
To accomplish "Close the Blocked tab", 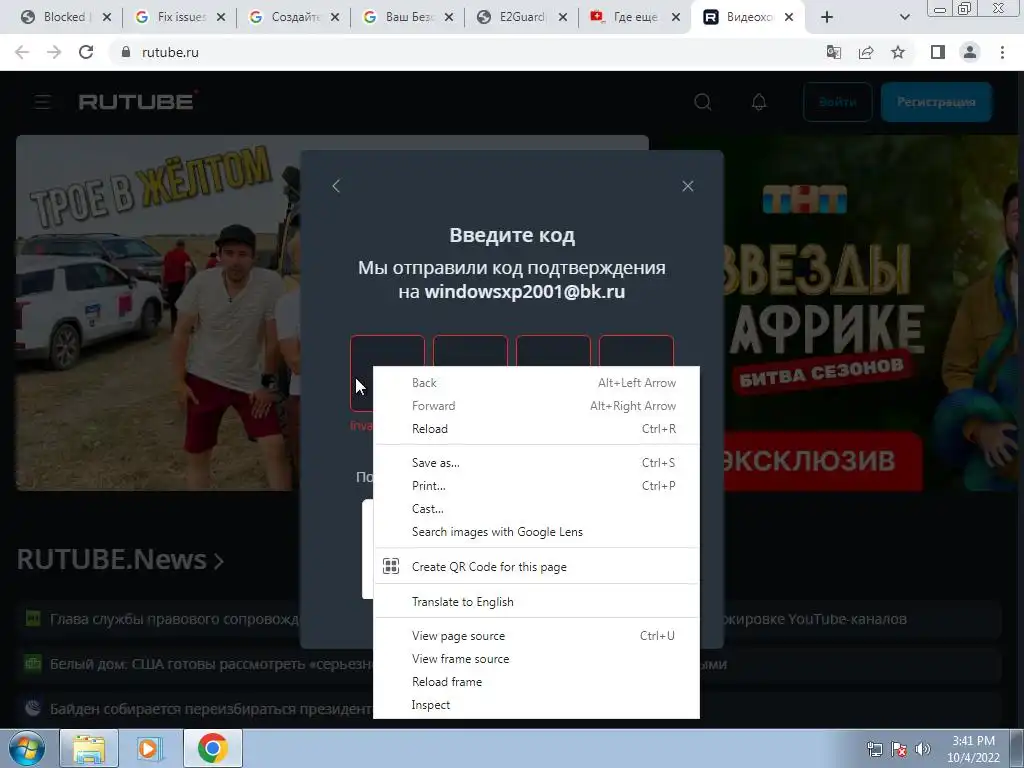I will [107, 17].
